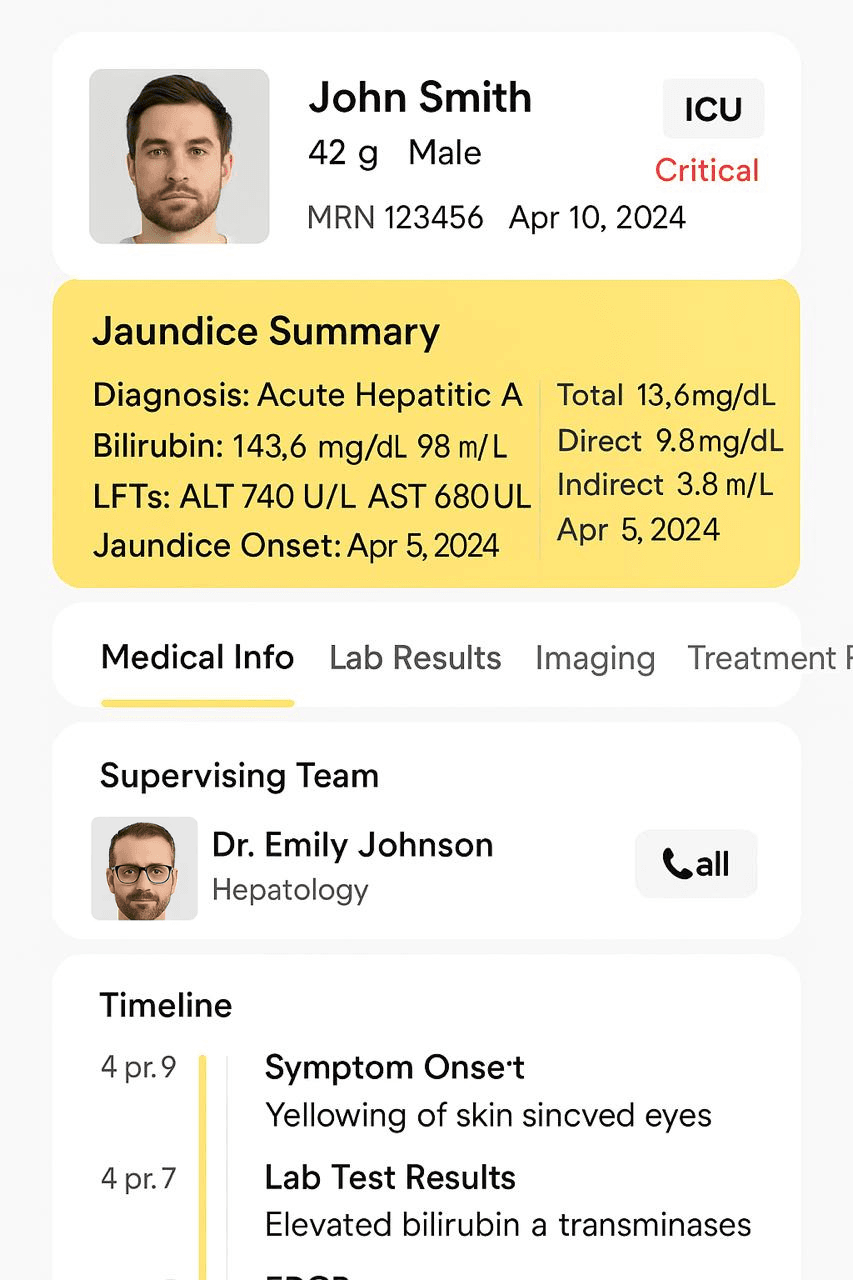Click the Total bilirubin value
The height and width of the screenshot is (1280, 853).
pyautogui.click(x=666, y=395)
